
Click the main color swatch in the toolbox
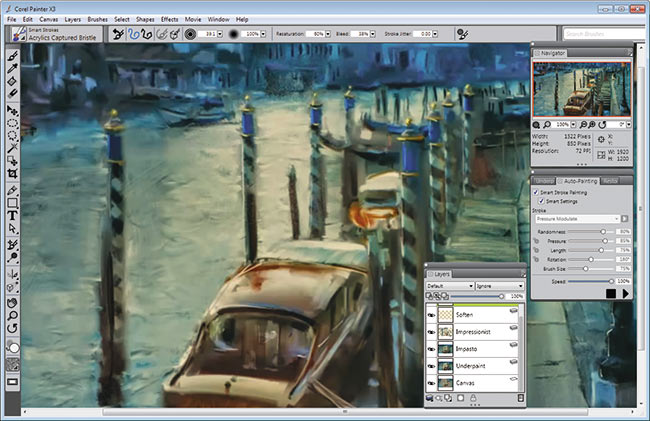pyautogui.click(x=14, y=348)
